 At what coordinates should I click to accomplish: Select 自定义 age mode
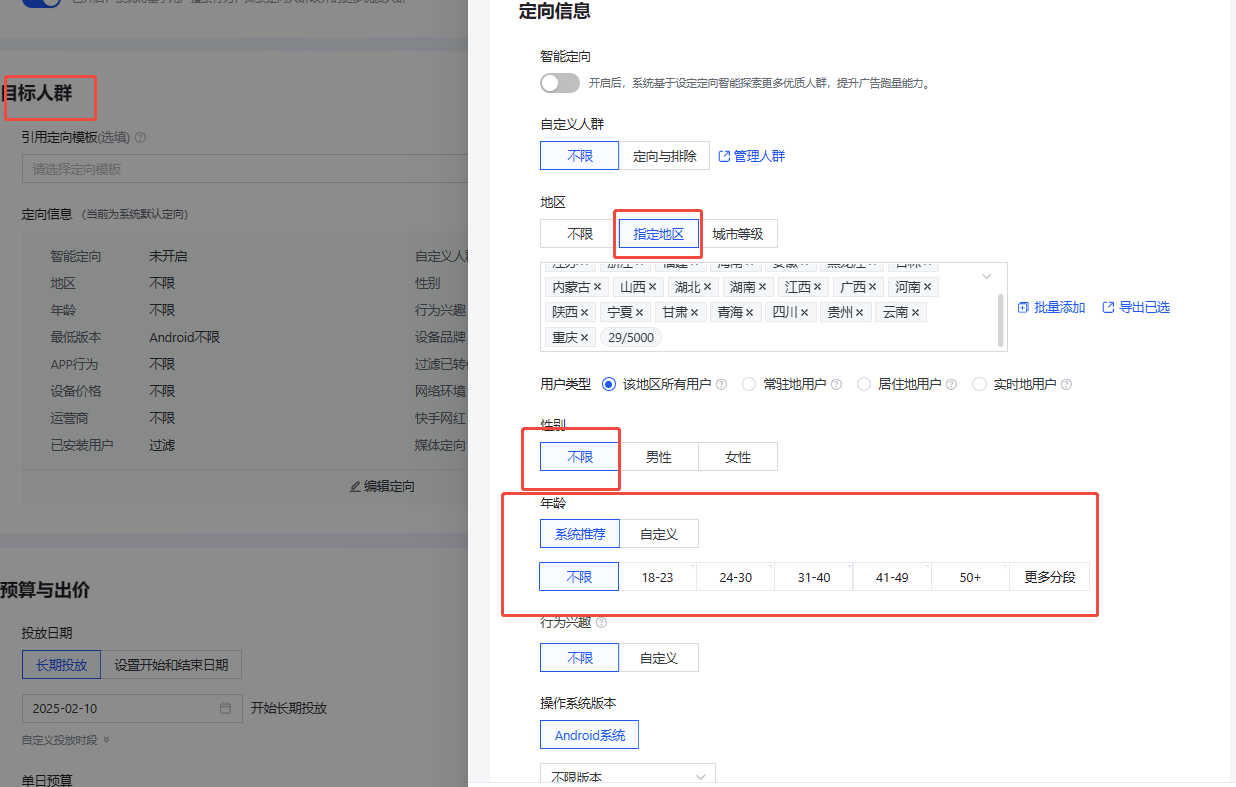659,534
